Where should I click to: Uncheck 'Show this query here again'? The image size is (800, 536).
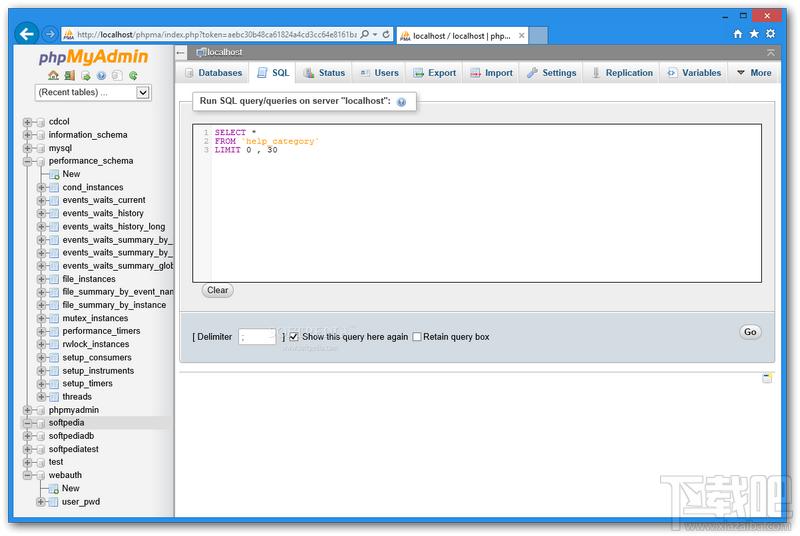[294, 337]
